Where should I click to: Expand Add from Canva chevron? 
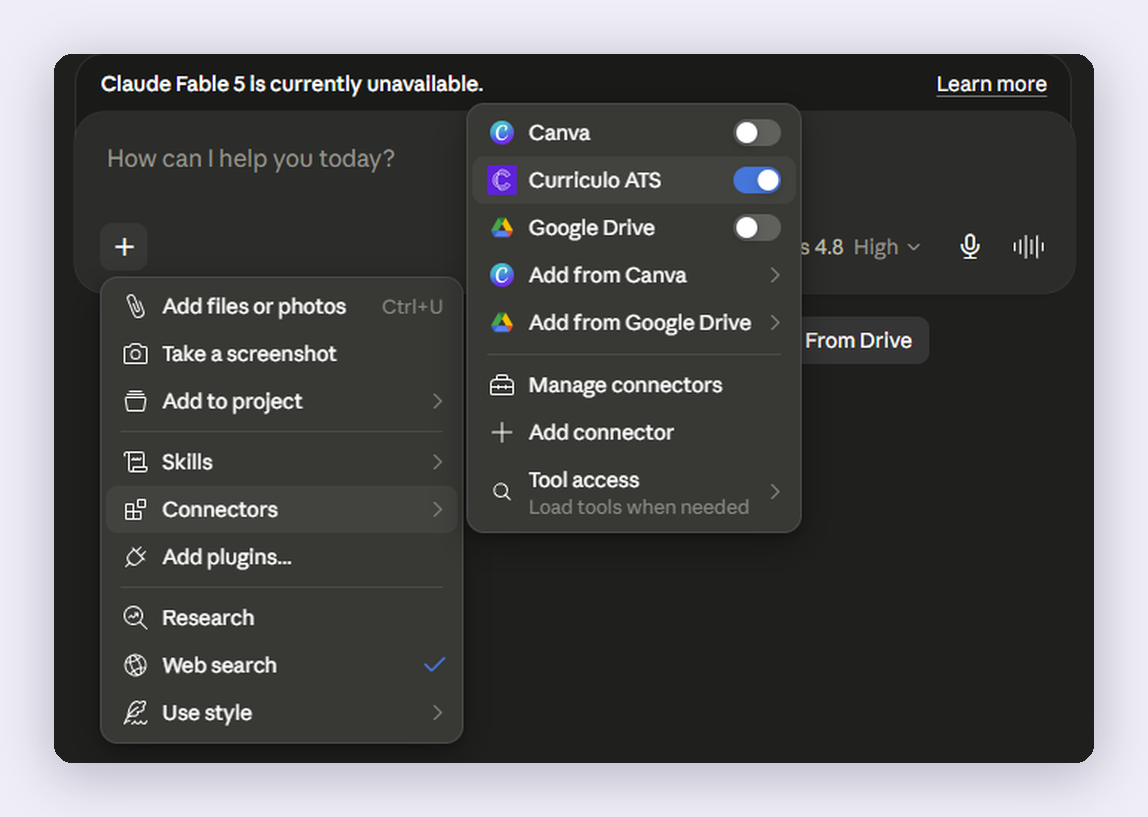(x=775, y=275)
